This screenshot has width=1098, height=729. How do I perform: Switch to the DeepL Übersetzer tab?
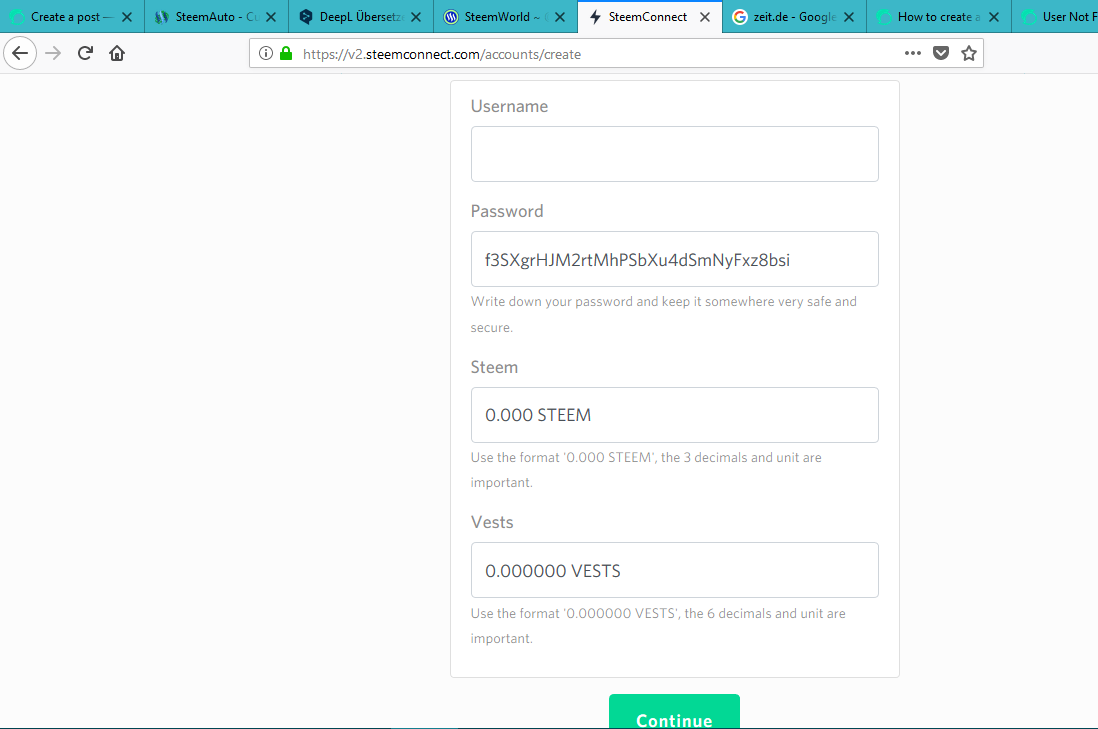pyautogui.click(x=361, y=17)
